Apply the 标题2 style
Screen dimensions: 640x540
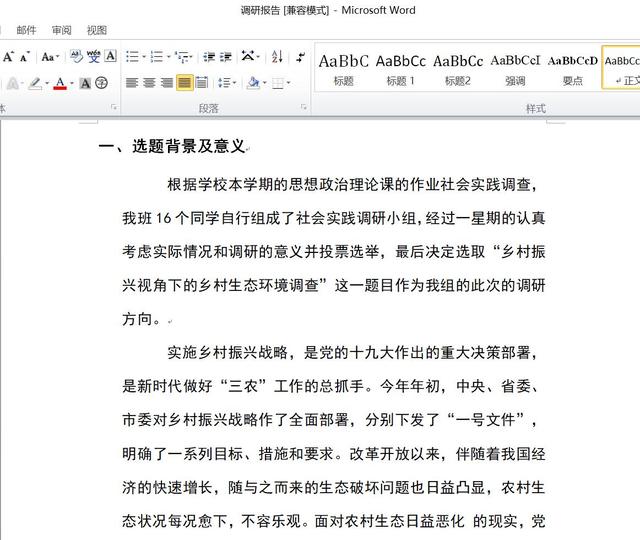tap(458, 69)
